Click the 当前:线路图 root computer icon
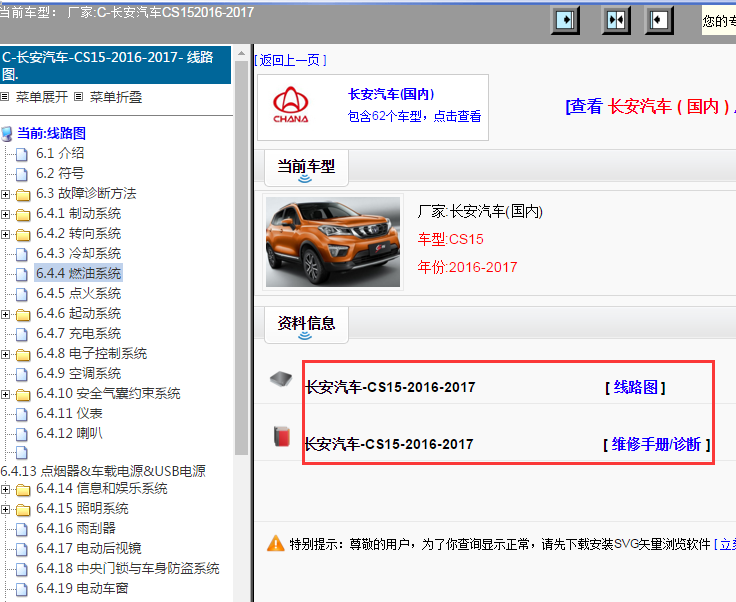 7,134
